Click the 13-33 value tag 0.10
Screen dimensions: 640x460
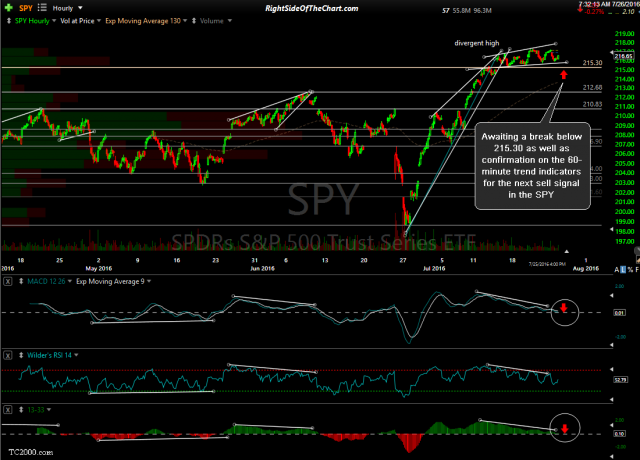(619, 433)
